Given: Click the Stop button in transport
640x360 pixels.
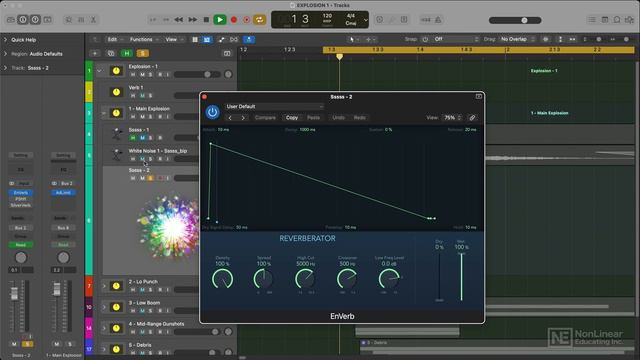Looking at the screenshot, I should (206, 20).
